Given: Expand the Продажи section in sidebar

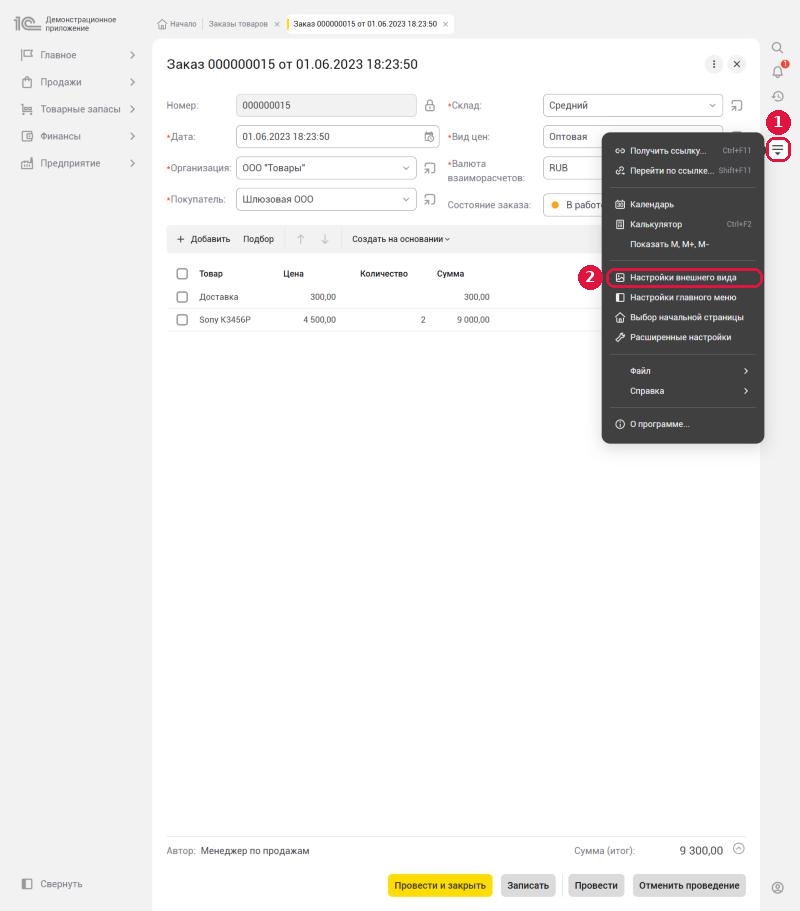Looking at the screenshot, I should coord(78,82).
